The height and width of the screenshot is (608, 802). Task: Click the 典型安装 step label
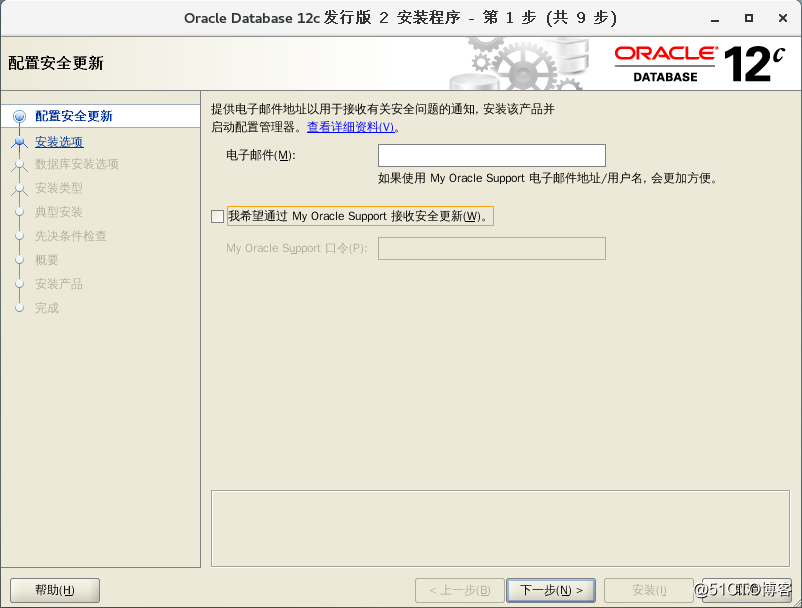(59, 212)
